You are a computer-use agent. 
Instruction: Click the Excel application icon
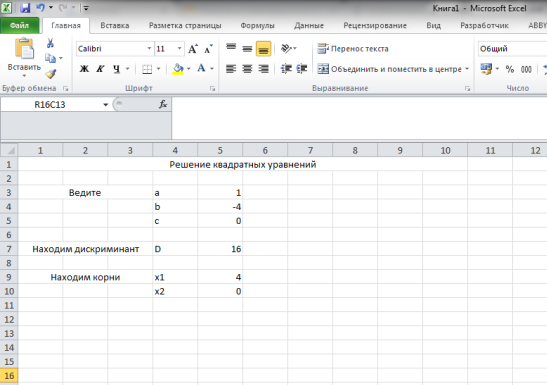tap(7, 8)
